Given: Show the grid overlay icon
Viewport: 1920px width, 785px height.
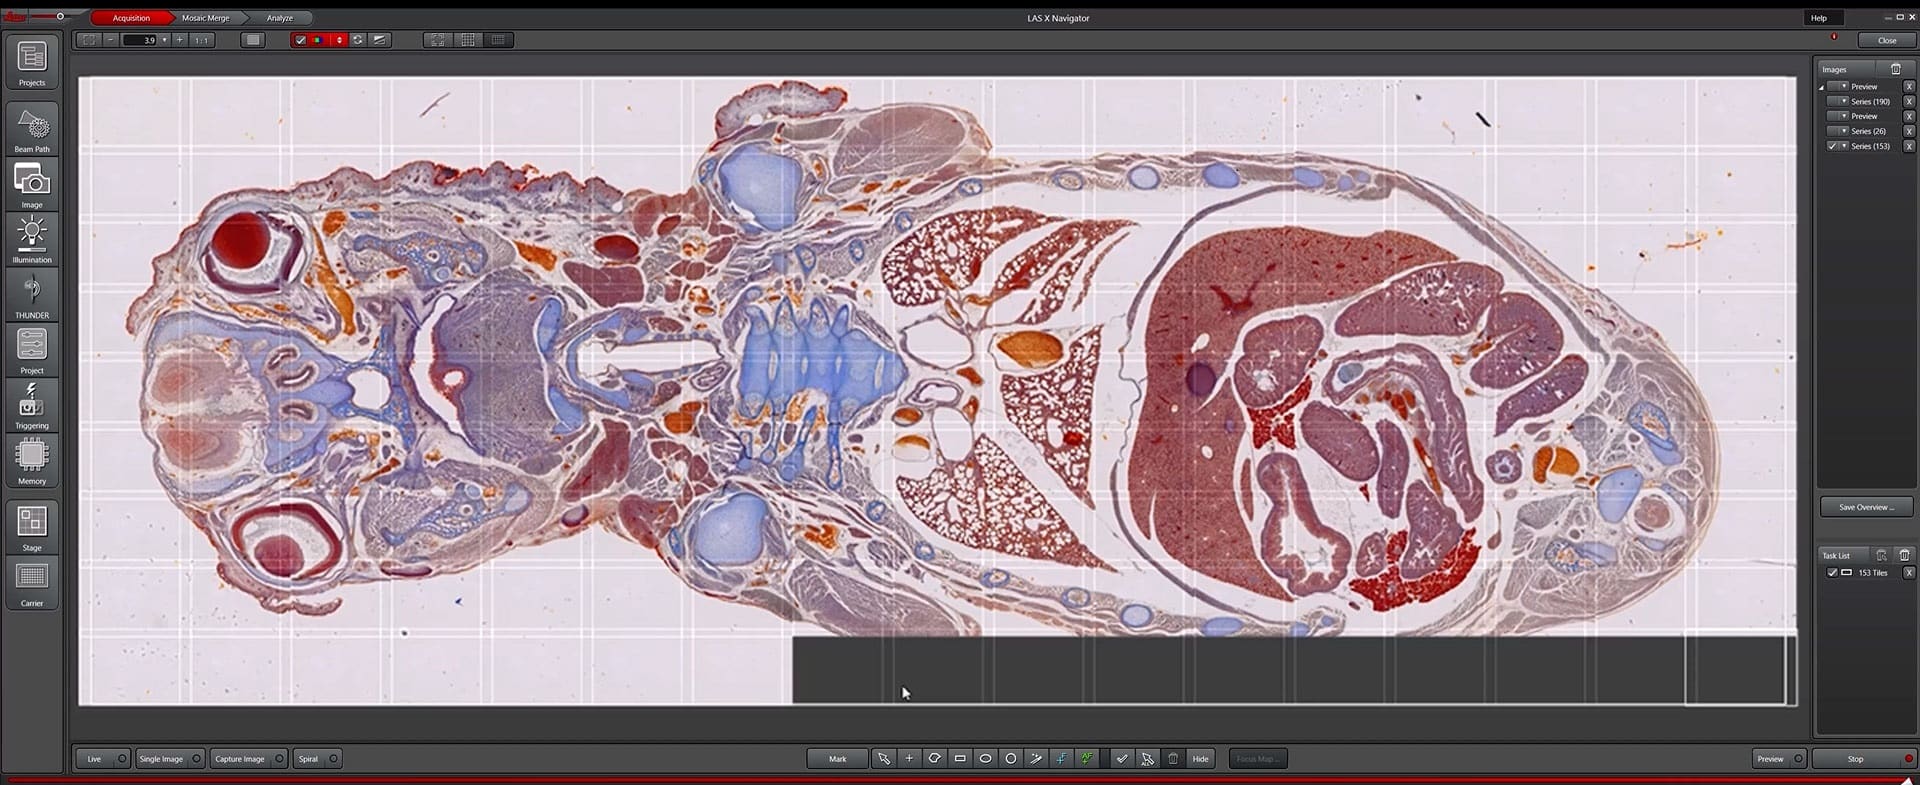Looking at the screenshot, I should pos(468,40).
